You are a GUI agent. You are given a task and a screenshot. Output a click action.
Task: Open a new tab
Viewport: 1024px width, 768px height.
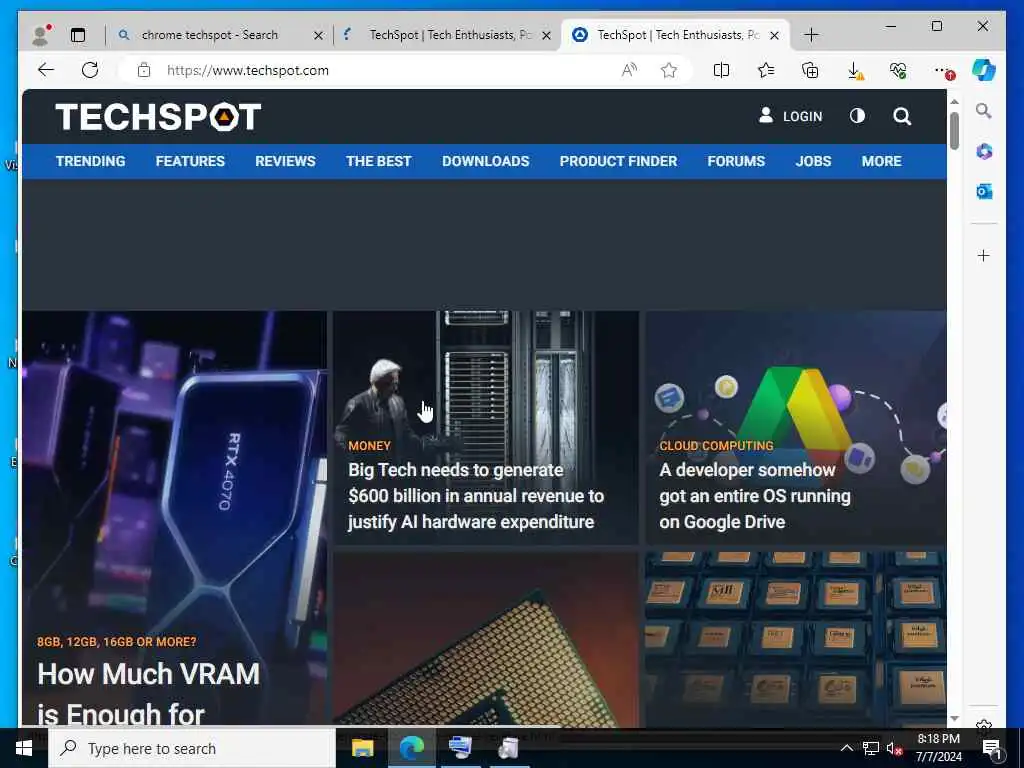pyautogui.click(x=811, y=35)
